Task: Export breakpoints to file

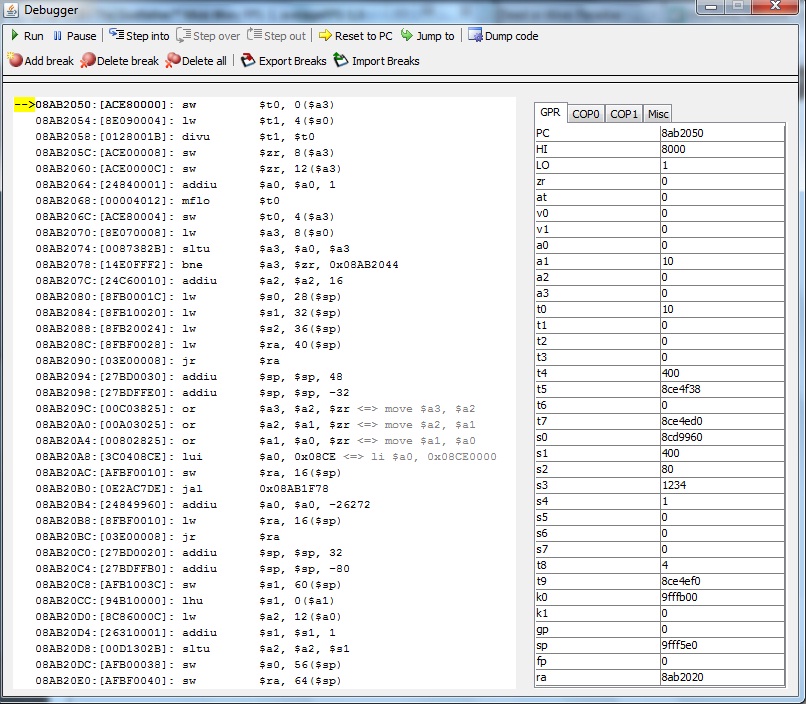Action: [284, 61]
